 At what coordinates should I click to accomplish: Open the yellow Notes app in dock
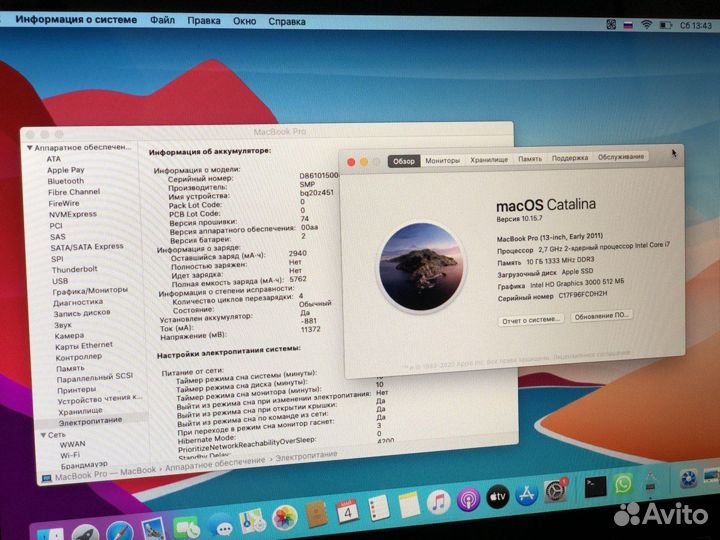[409, 505]
